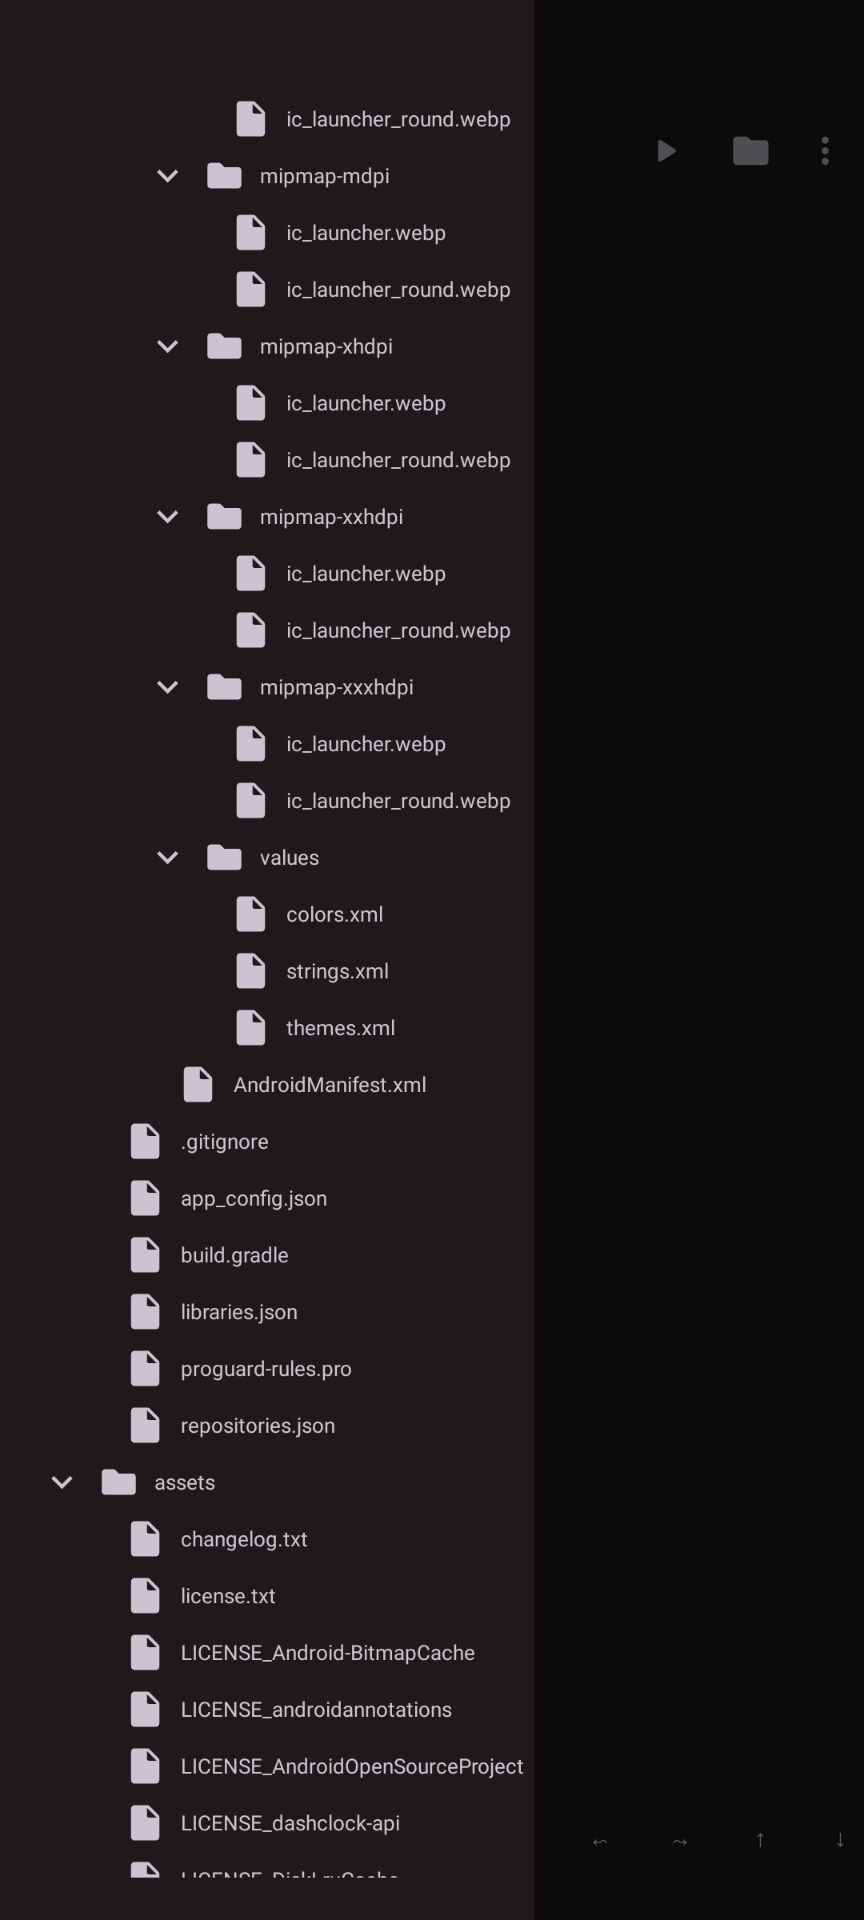This screenshot has width=864, height=1920.
Task: Open LICENSE_dashclock-api file
Action: pyautogui.click(x=290, y=1823)
